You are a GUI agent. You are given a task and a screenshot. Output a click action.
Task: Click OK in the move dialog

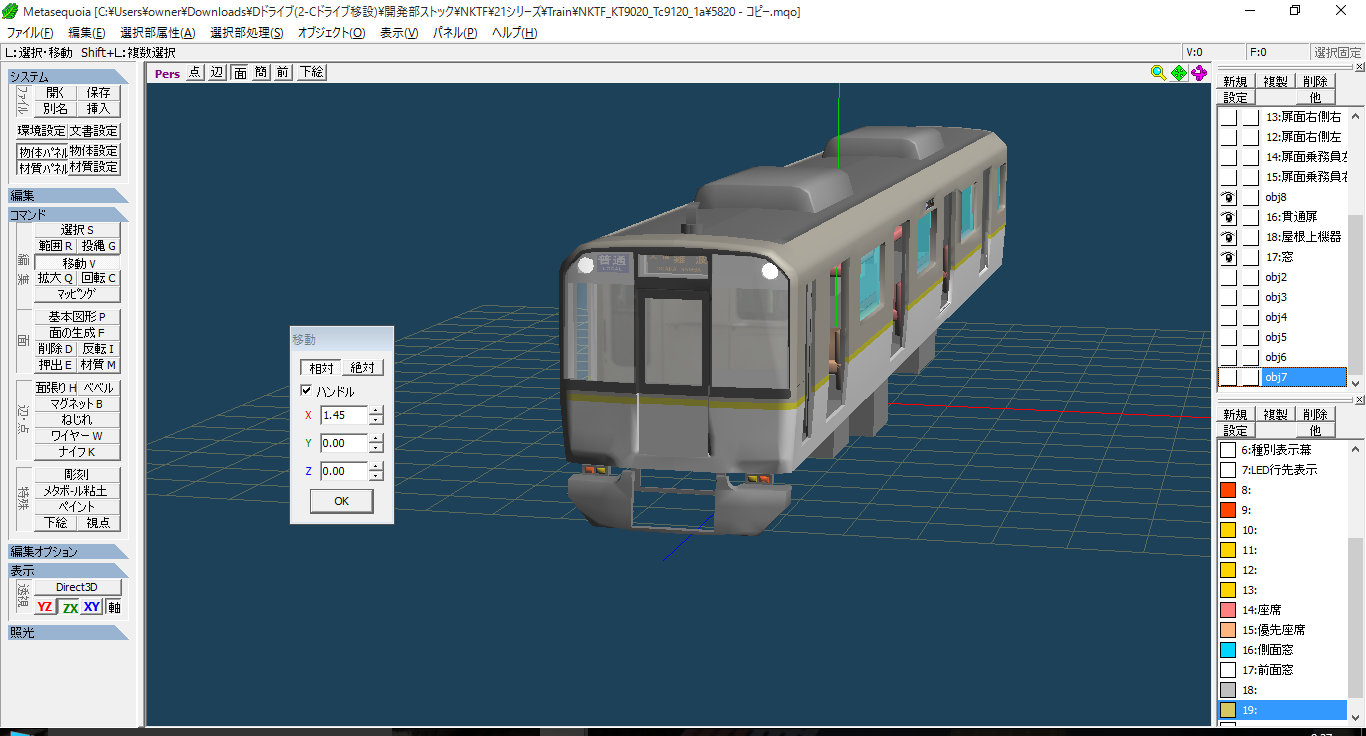(x=341, y=501)
